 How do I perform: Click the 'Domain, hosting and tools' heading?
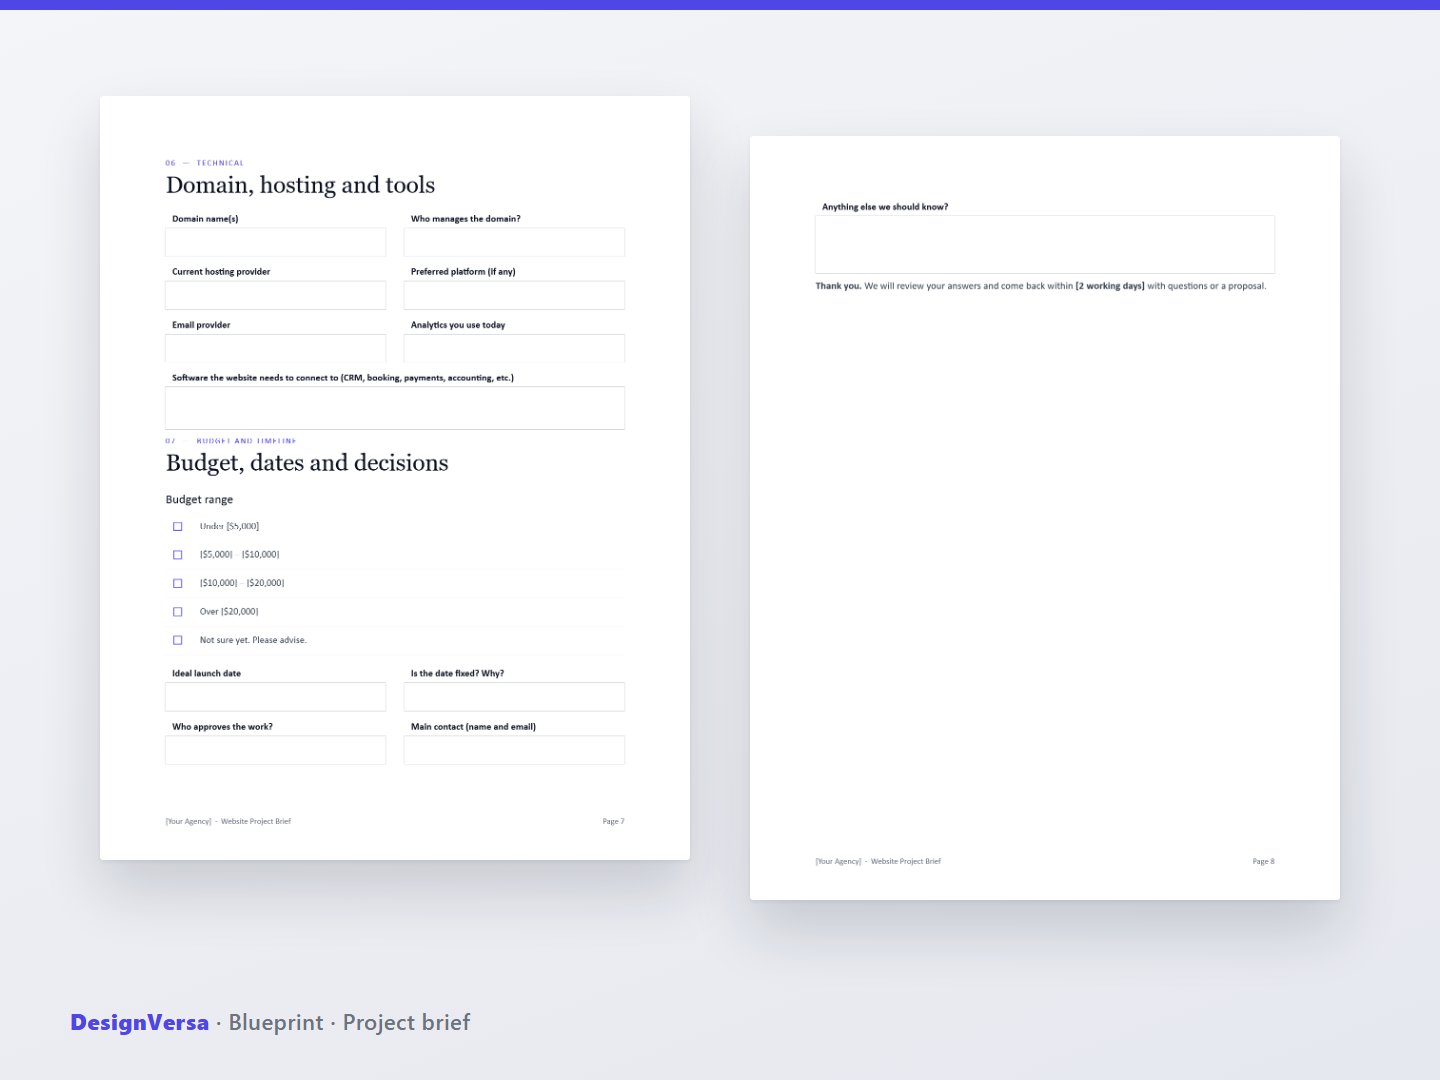300,185
